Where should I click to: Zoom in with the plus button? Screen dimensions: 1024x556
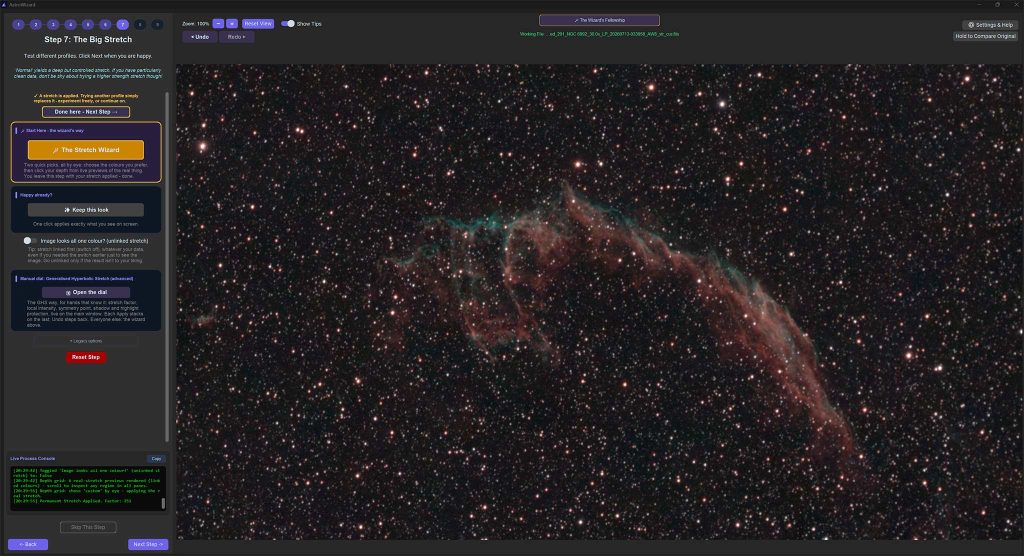pyautogui.click(x=232, y=24)
